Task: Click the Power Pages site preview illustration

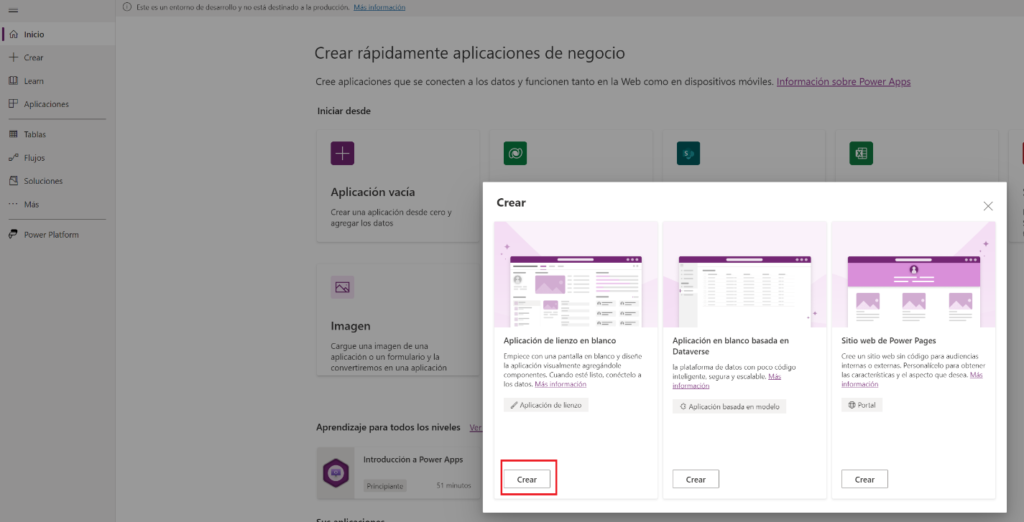Action: (914, 274)
